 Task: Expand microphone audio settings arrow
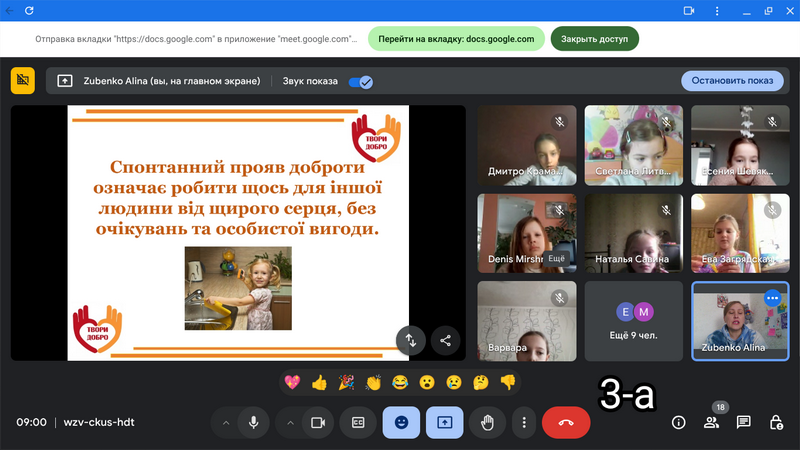click(226, 422)
